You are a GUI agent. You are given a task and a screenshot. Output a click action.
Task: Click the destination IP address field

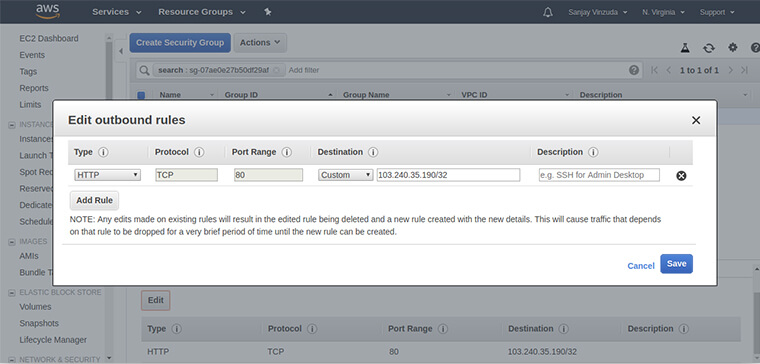tap(448, 175)
